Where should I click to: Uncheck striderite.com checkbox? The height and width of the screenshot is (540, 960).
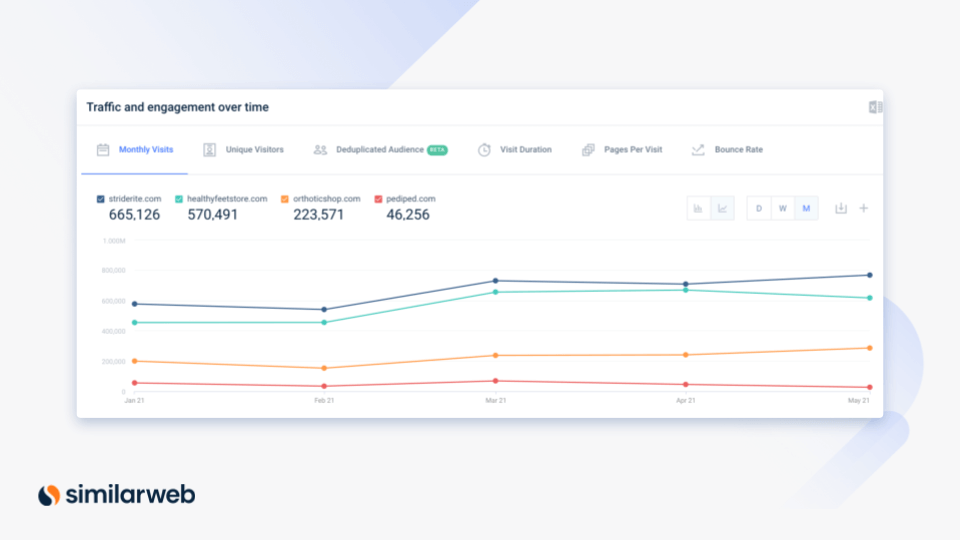pyautogui.click(x=100, y=199)
